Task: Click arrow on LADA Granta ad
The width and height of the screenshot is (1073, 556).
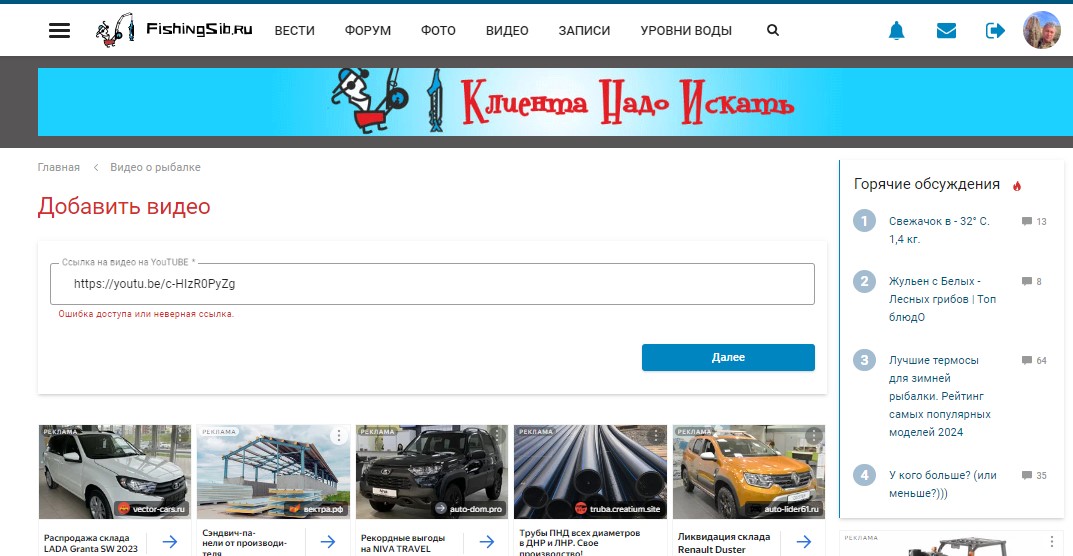Action: click(169, 541)
